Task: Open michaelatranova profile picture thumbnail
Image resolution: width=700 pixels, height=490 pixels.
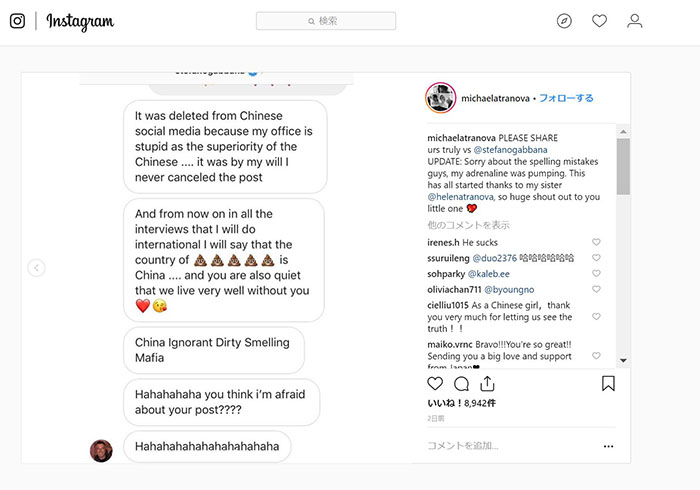Action: [x=440, y=98]
